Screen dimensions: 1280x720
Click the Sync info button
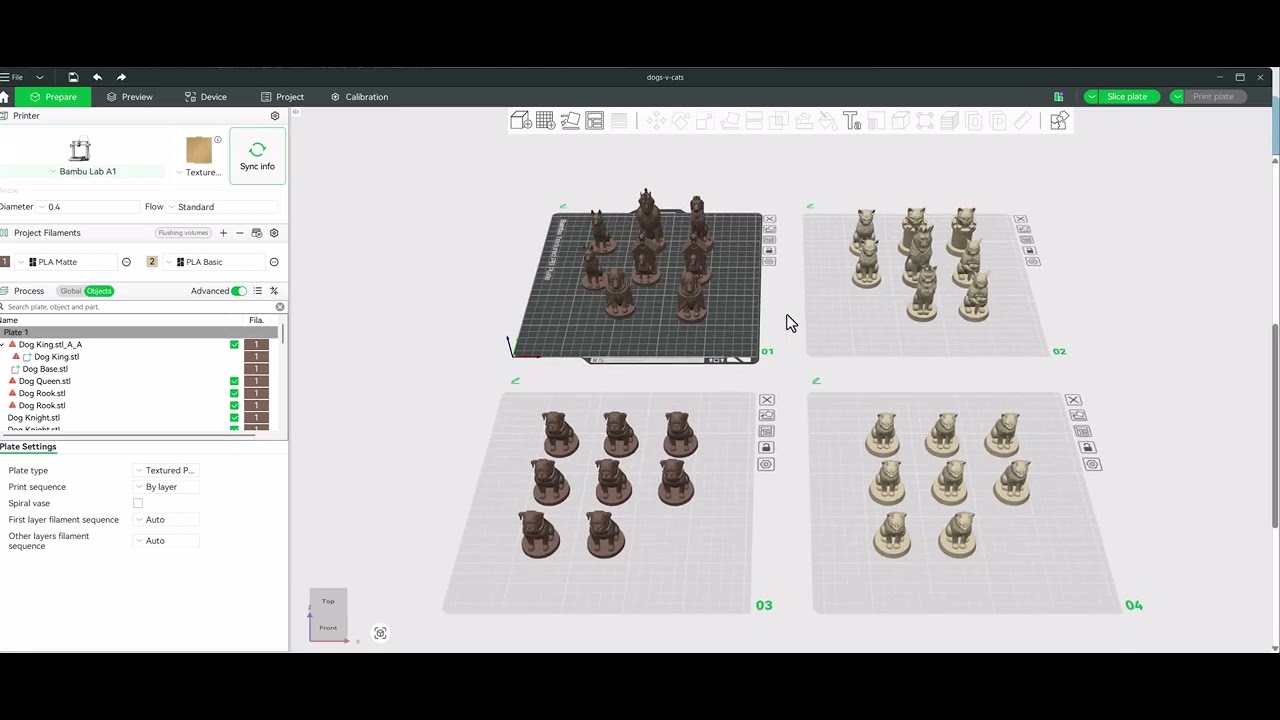pyautogui.click(x=257, y=156)
